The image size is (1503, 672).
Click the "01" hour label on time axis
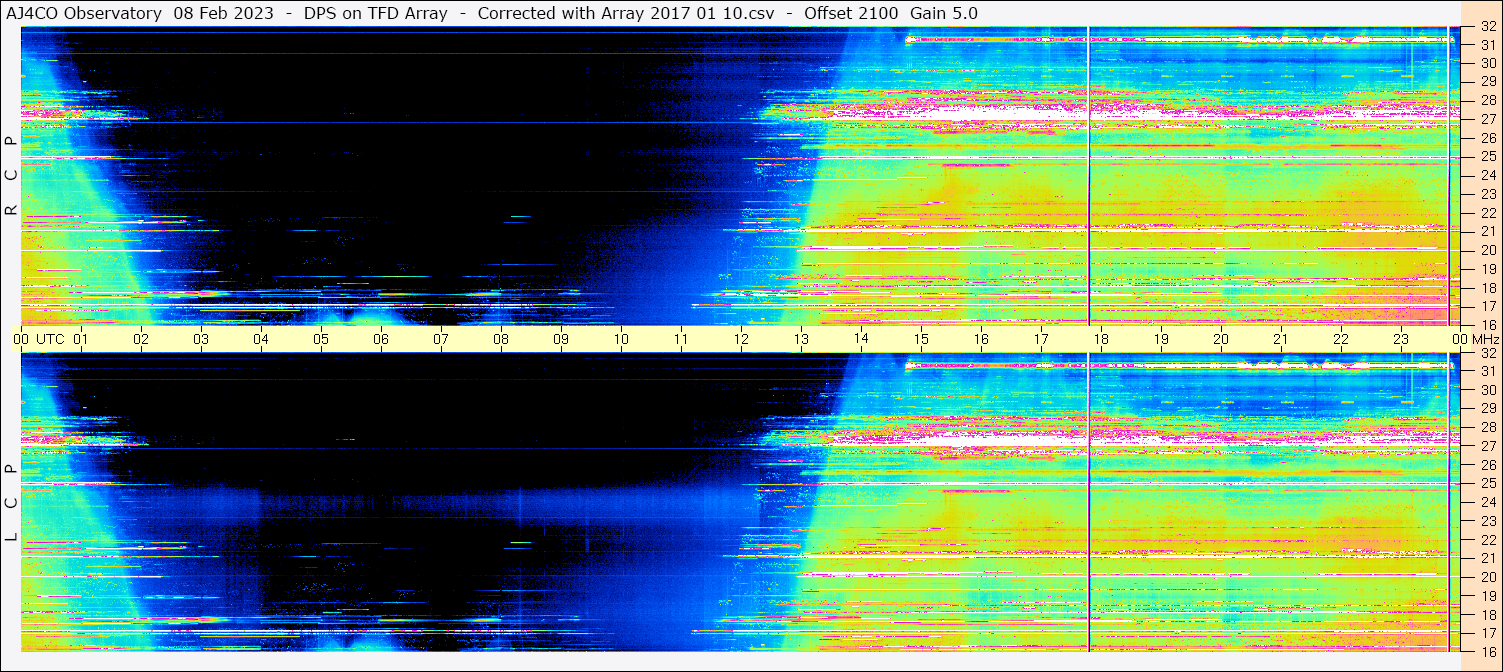(81, 339)
